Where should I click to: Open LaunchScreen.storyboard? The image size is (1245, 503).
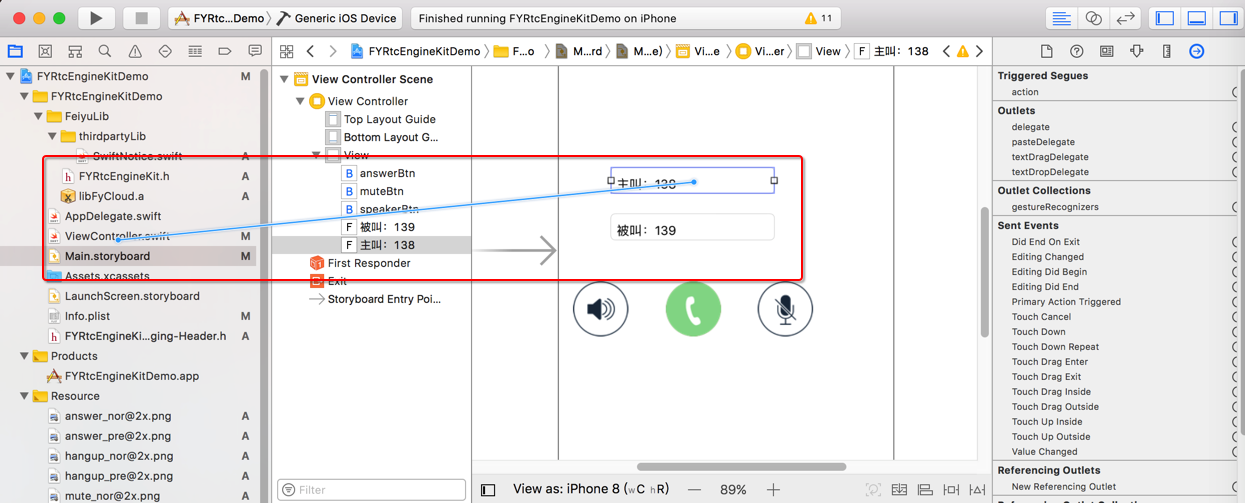[132, 296]
